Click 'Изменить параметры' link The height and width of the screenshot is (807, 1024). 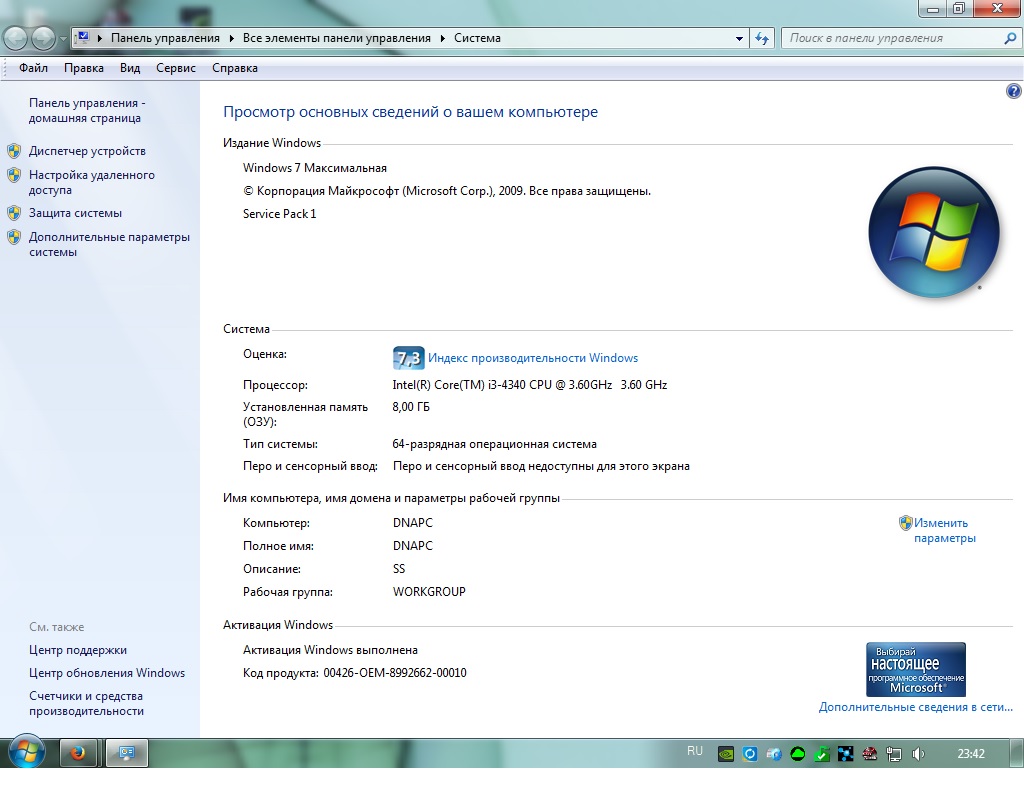[x=944, y=530]
